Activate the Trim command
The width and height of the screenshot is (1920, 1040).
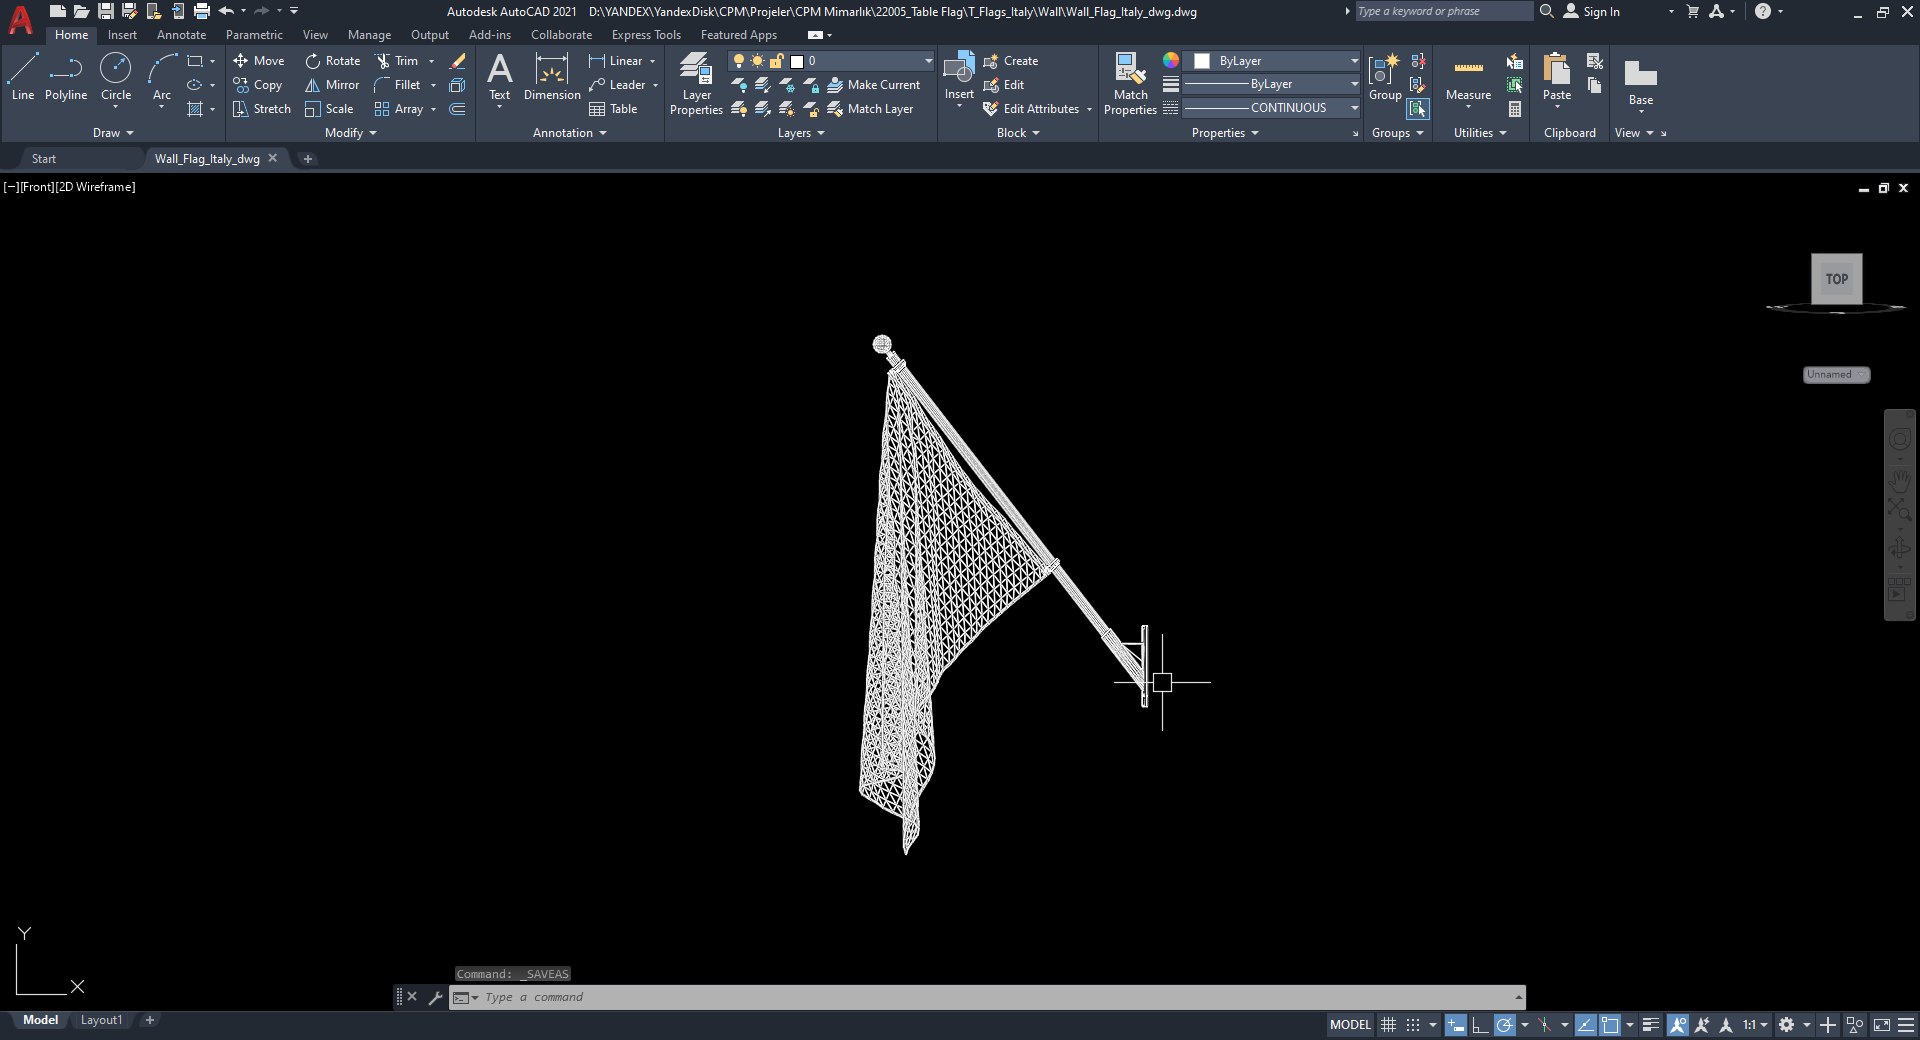tap(397, 61)
